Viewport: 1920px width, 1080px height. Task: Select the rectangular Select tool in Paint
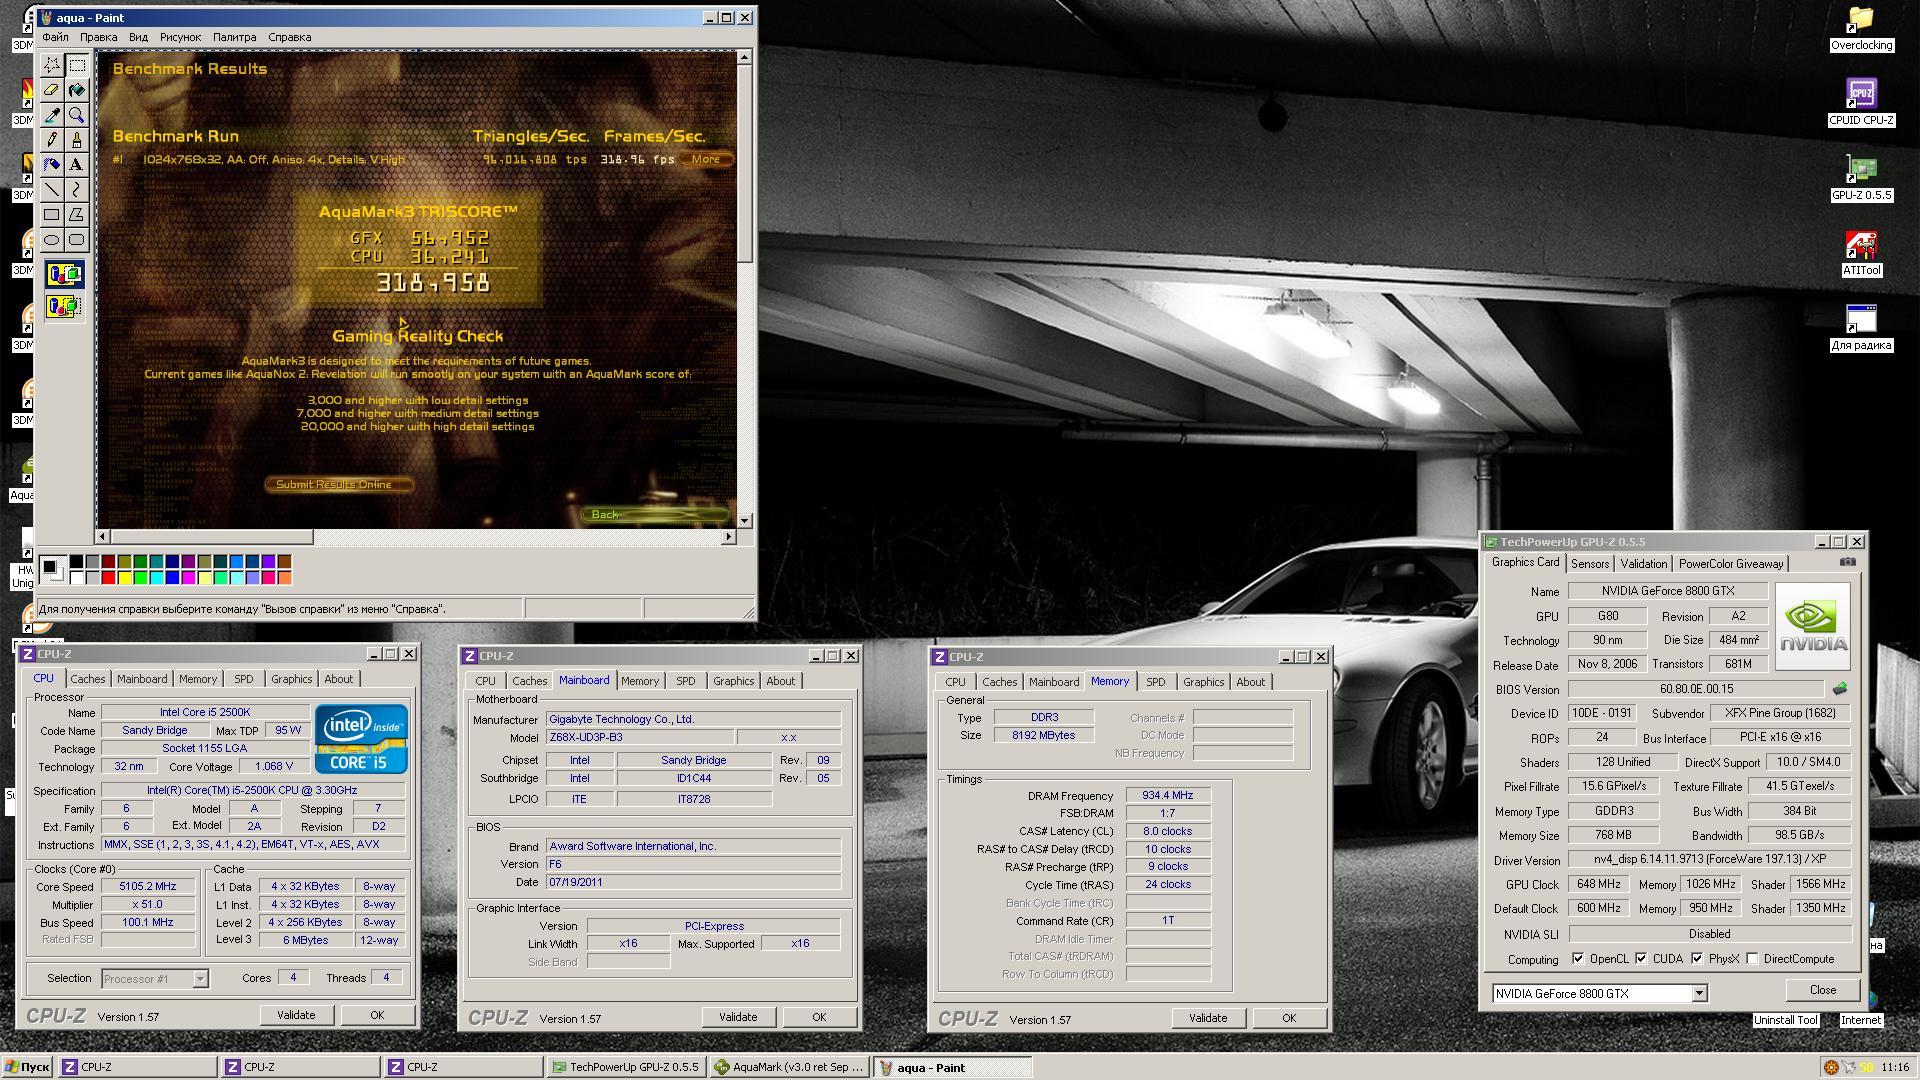(77, 65)
